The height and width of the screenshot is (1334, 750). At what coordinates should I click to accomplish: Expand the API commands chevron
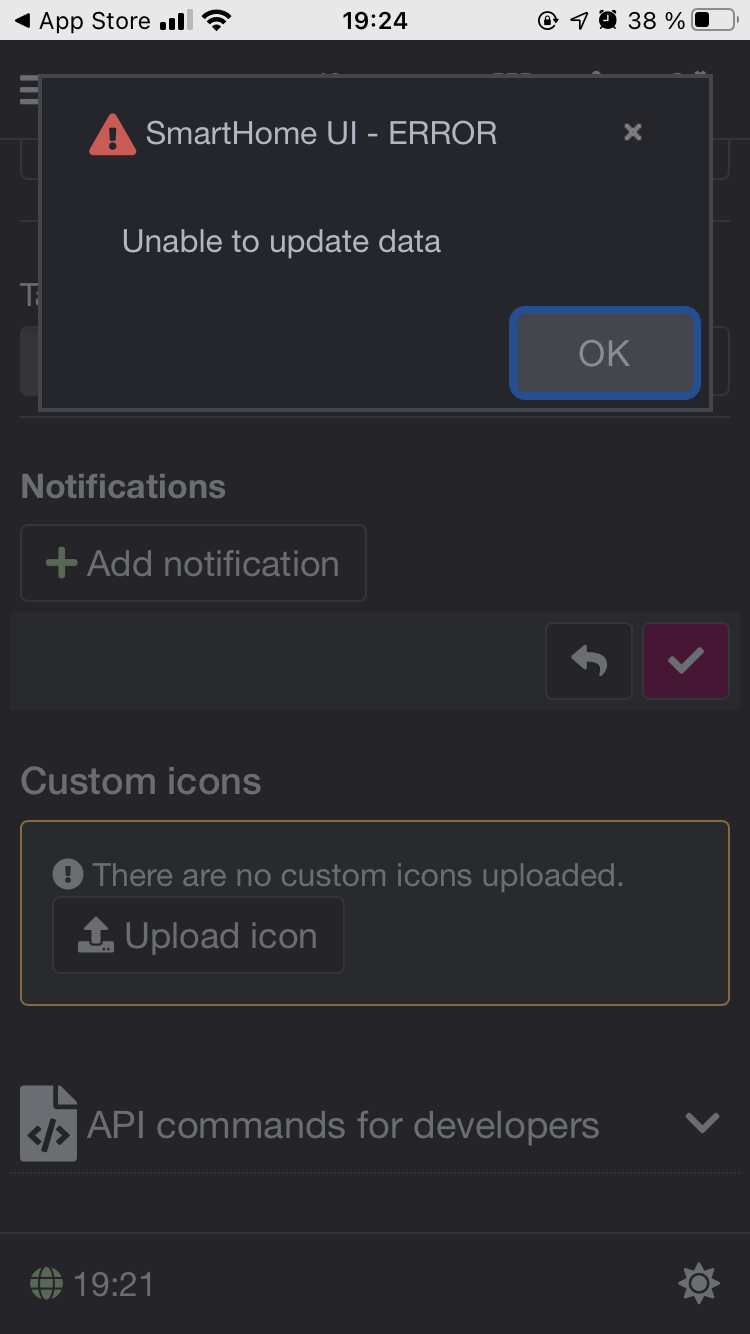(x=702, y=1124)
